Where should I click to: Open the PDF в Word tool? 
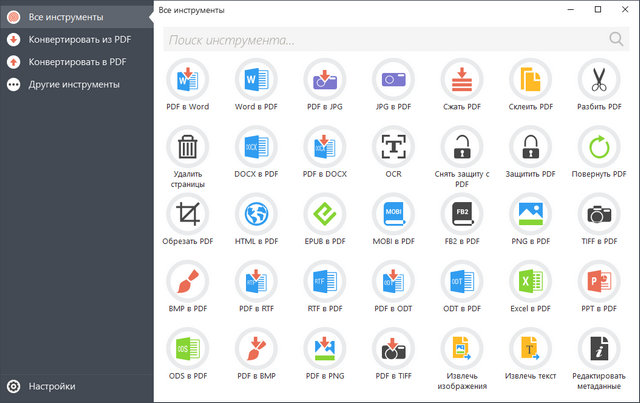point(187,79)
